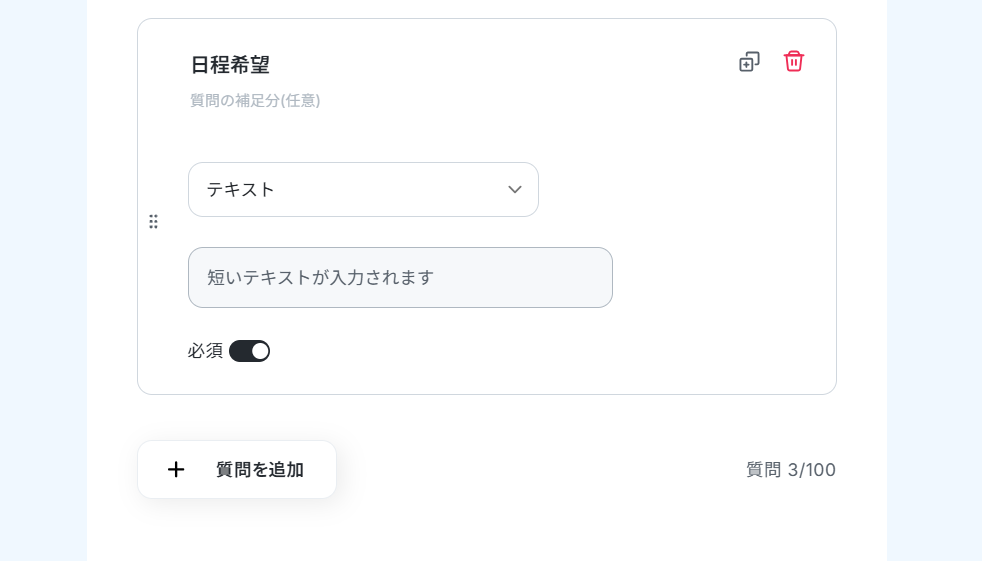This screenshot has height=561, width=982.
Task: Click the chevron arrow in the テキスト selector
Action: pos(515,189)
